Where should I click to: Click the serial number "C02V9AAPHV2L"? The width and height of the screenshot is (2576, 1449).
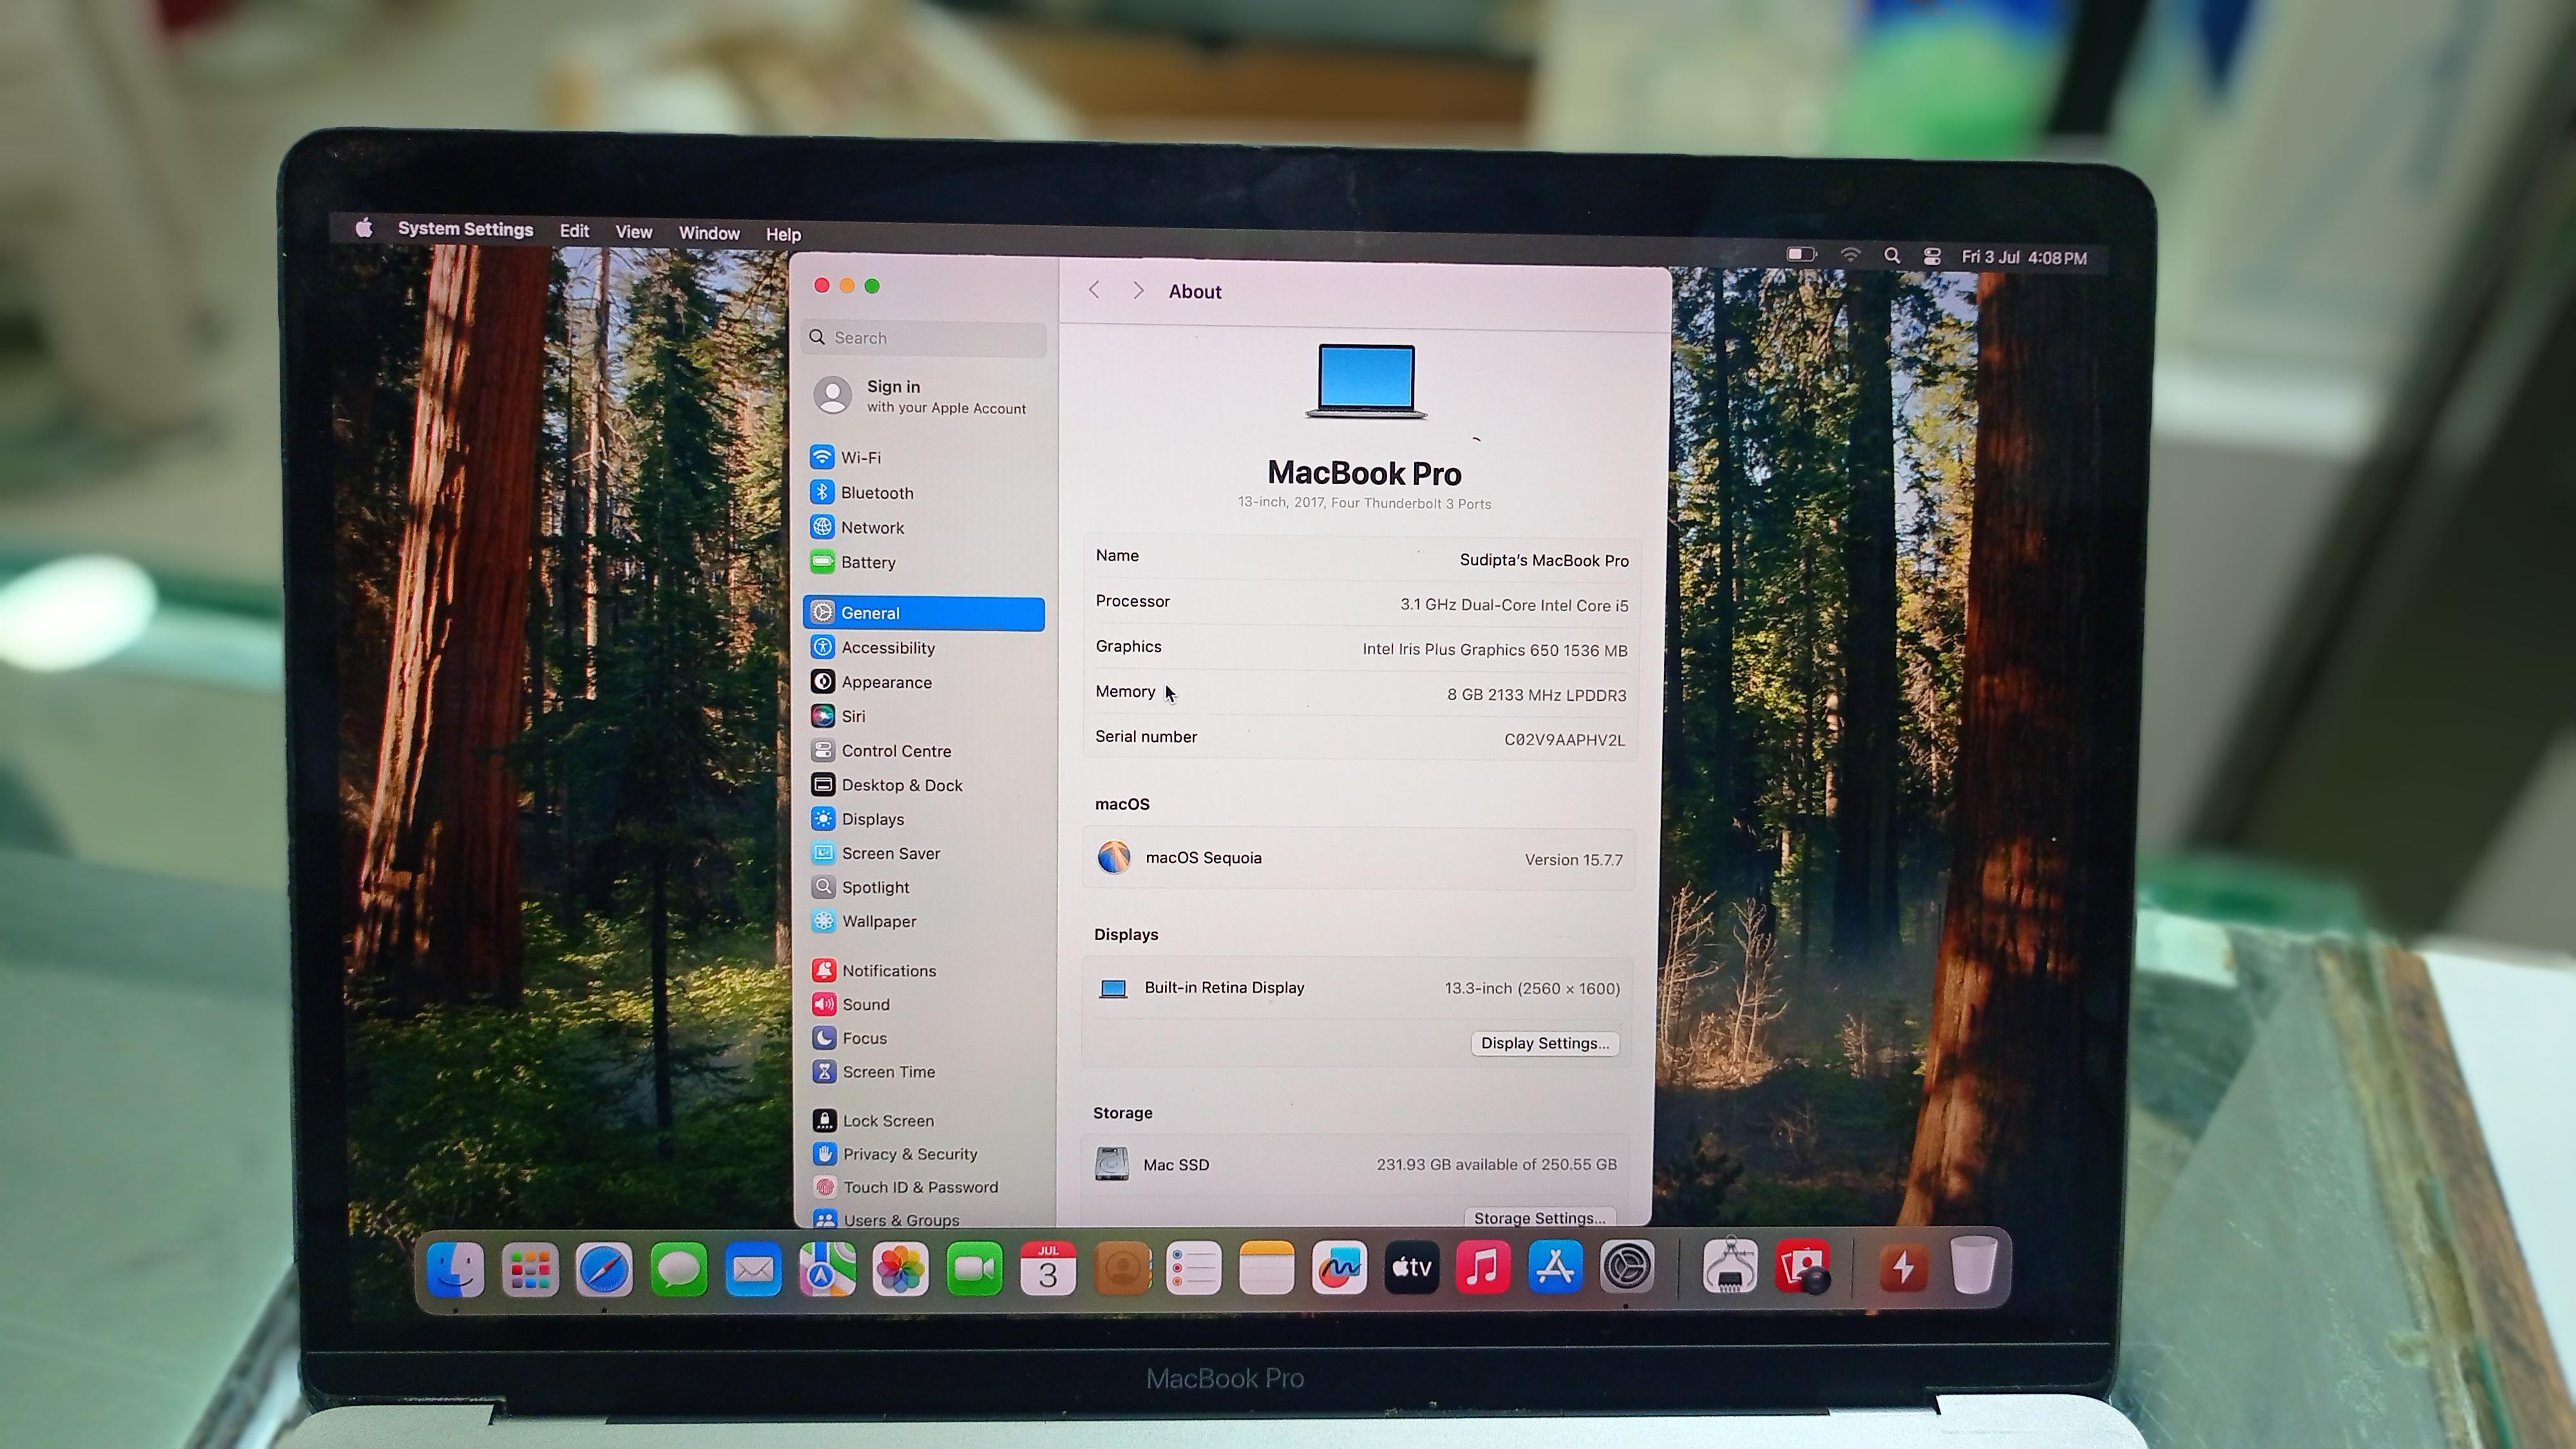pyautogui.click(x=1565, y=740)
